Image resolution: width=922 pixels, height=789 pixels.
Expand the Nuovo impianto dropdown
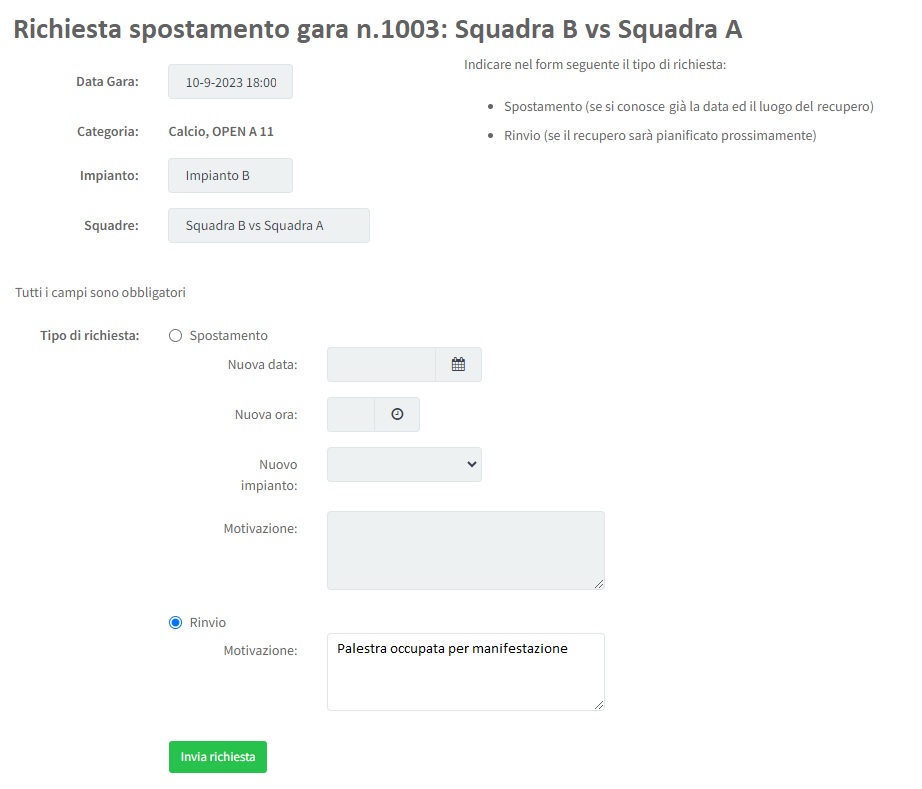coord(404,464)
